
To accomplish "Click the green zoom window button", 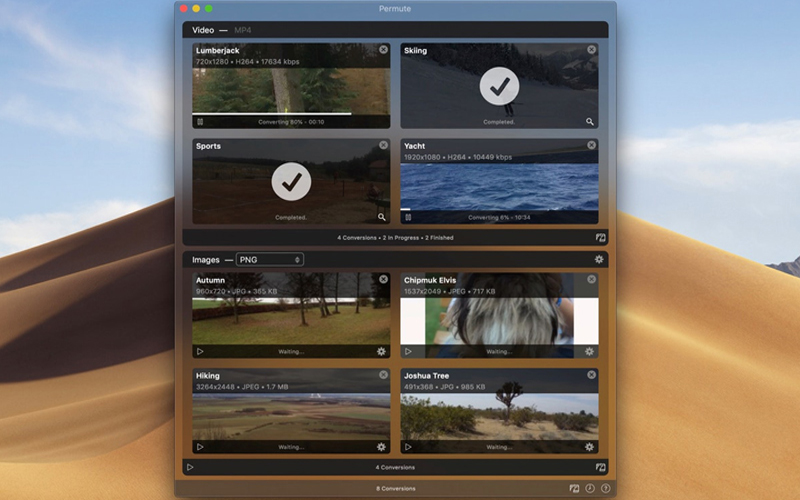I will point(209,9).
